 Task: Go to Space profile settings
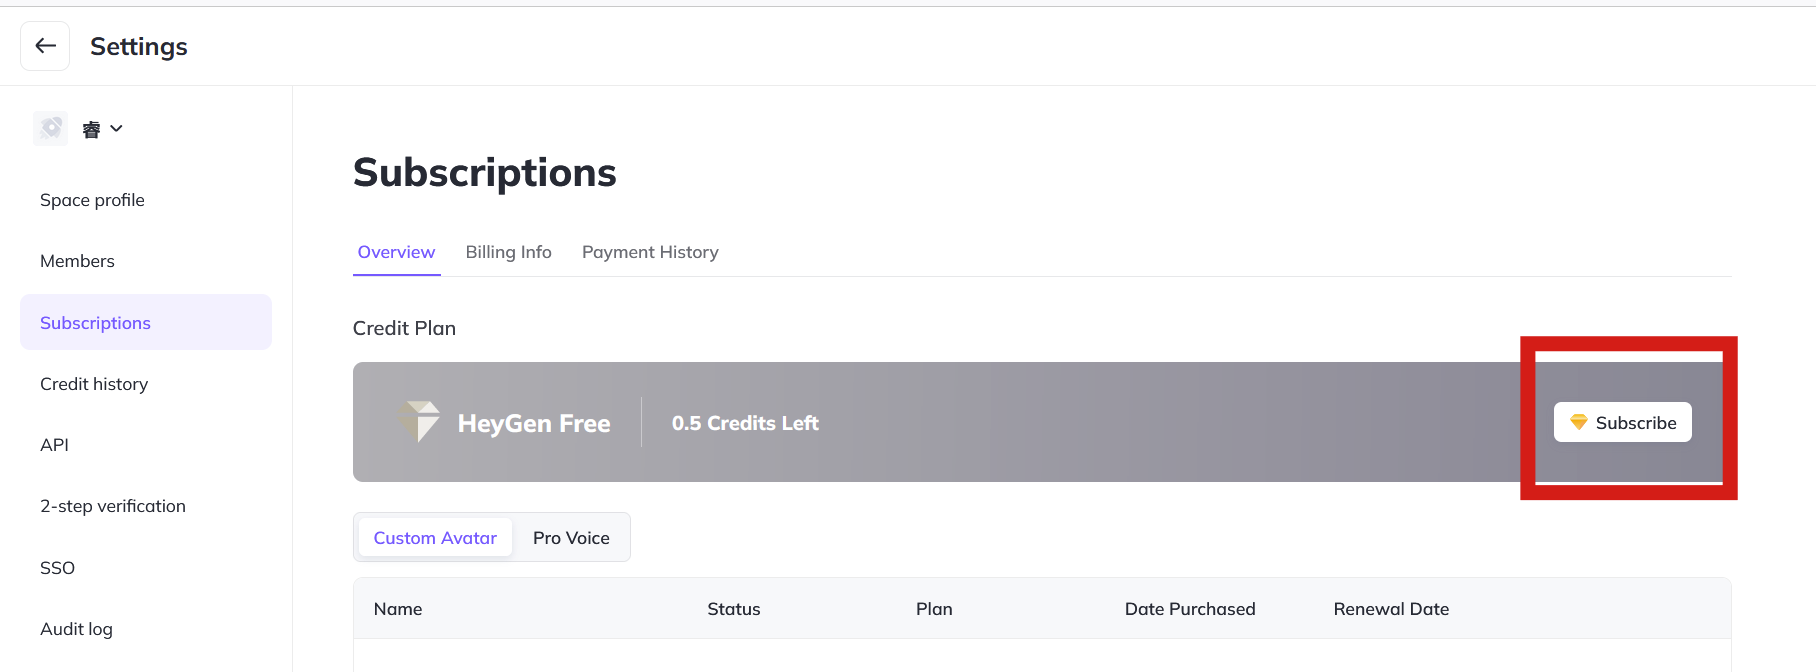coord(92,200)
